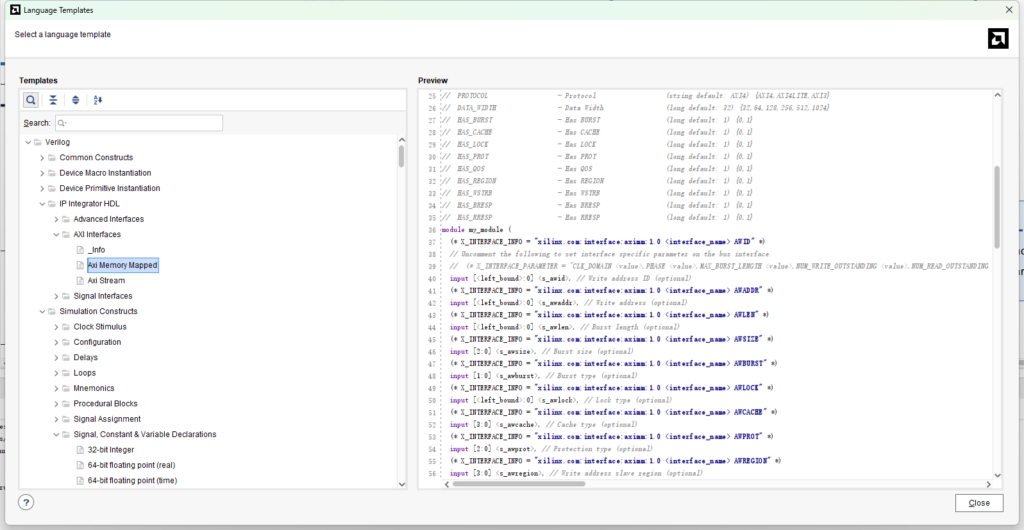The height and width of the screenshot is (530, 1024).
Task: Select 64-bit floating point (real) template
Action: 131,465
